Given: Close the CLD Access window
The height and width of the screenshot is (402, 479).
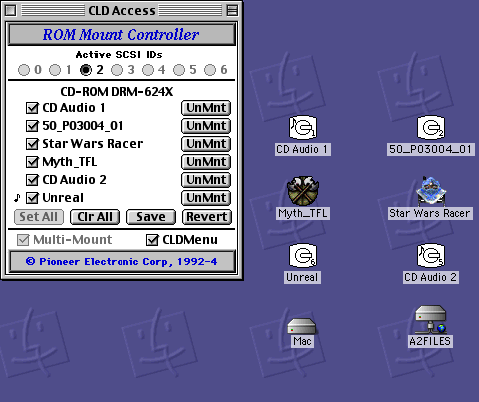Looking at the screenshot, I should (x=10, y=10).
